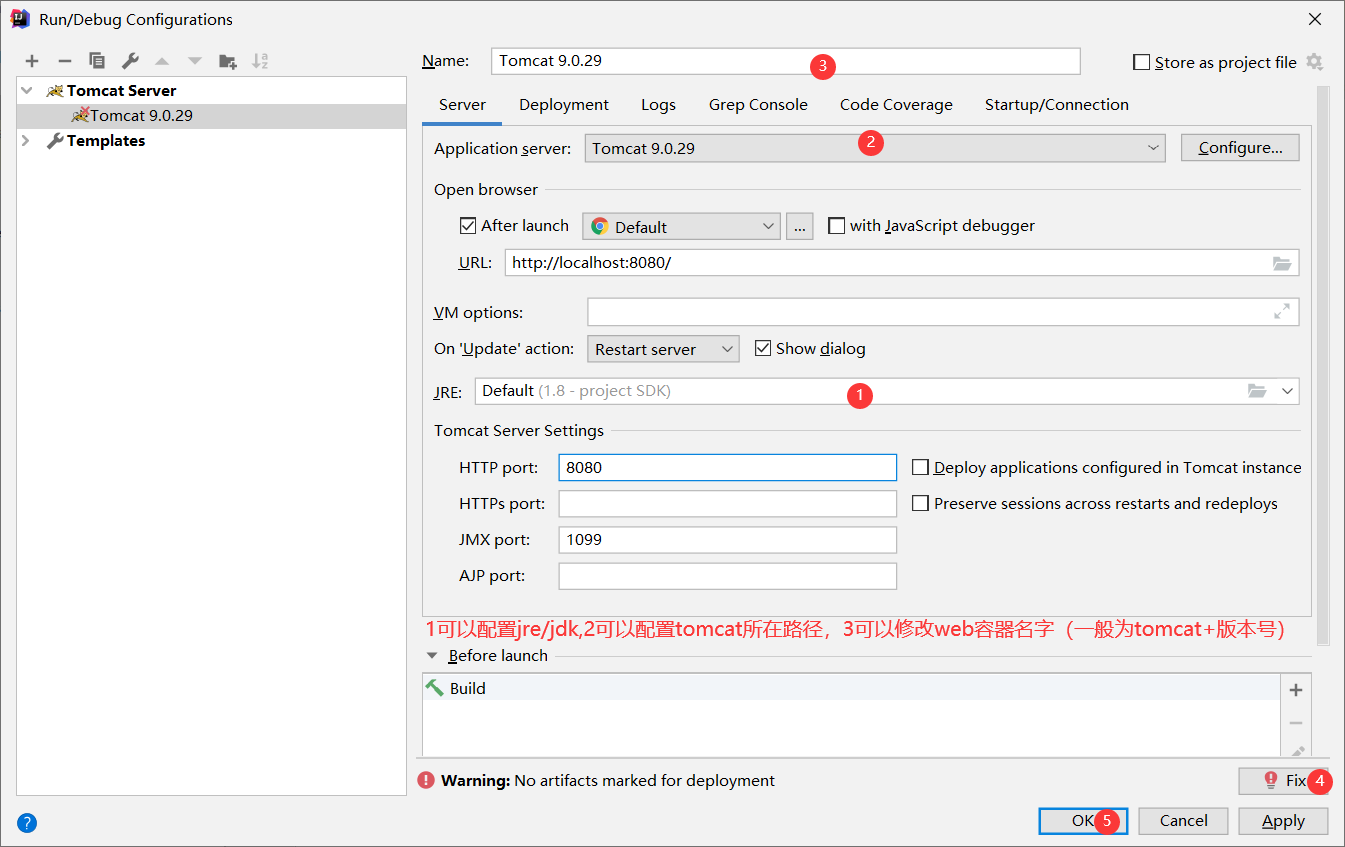Focus the AJP port field
Image resolution: width=1345 pixels, height=847 pixels.
tap(728, 576)
